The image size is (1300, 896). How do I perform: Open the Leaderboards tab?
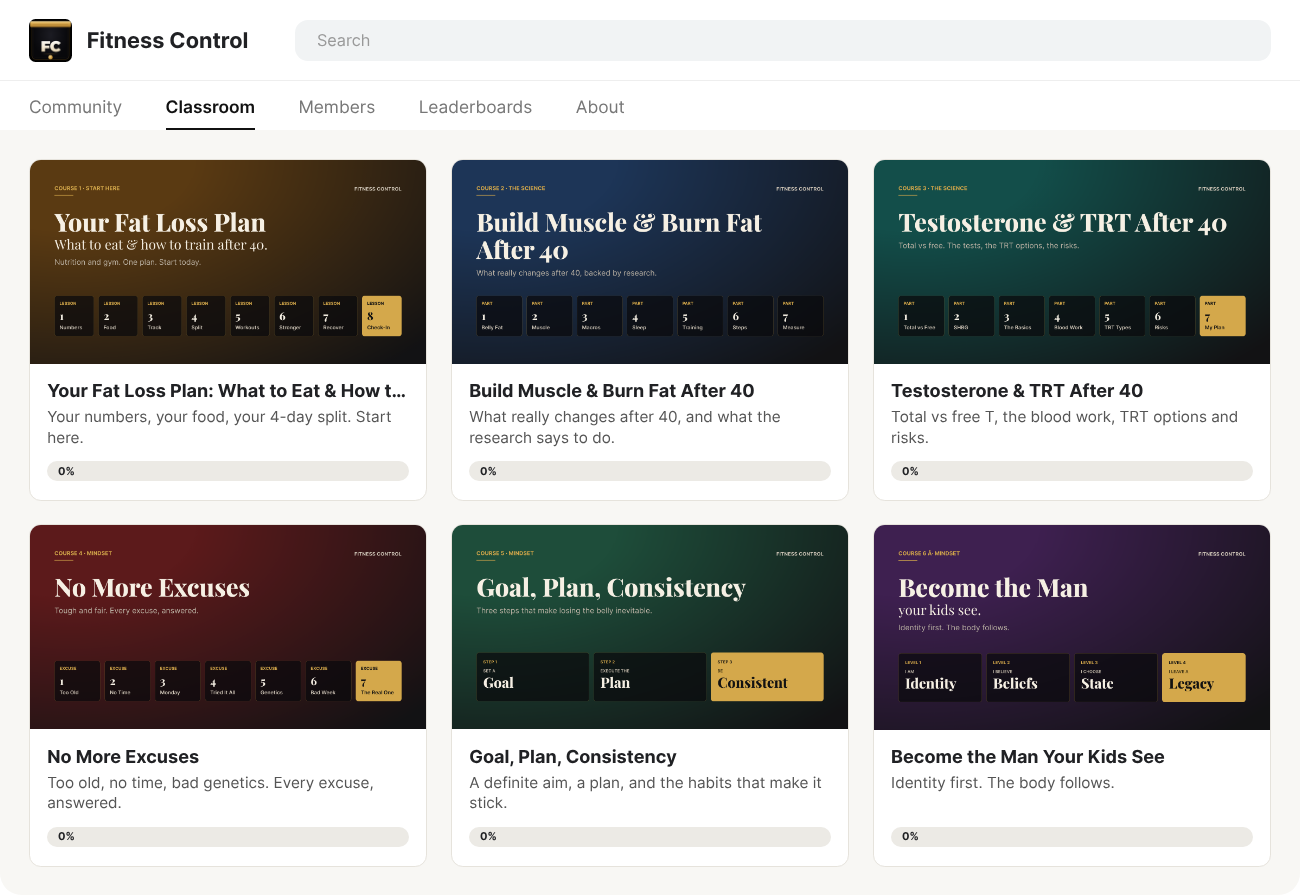[475, 107]
